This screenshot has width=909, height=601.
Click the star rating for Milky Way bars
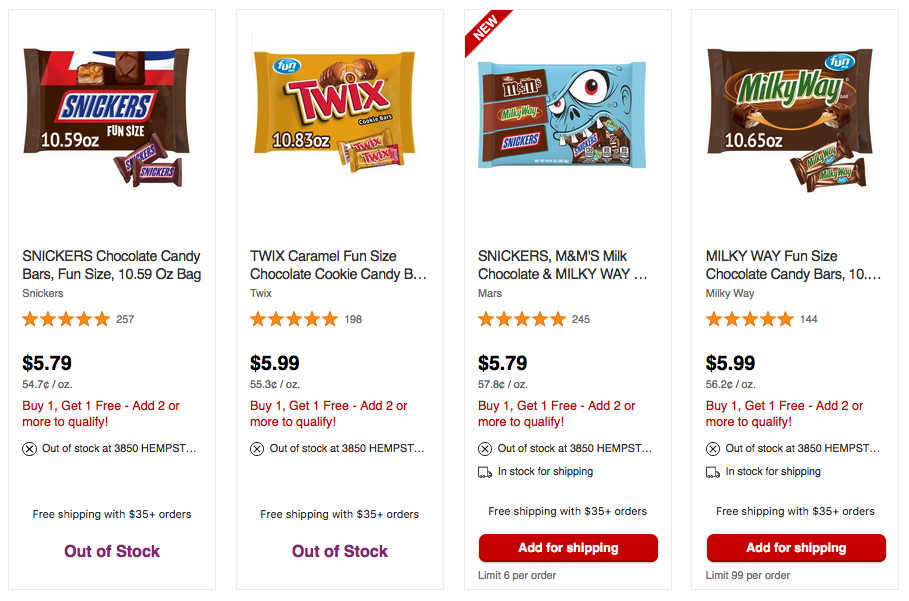point(750,319)
